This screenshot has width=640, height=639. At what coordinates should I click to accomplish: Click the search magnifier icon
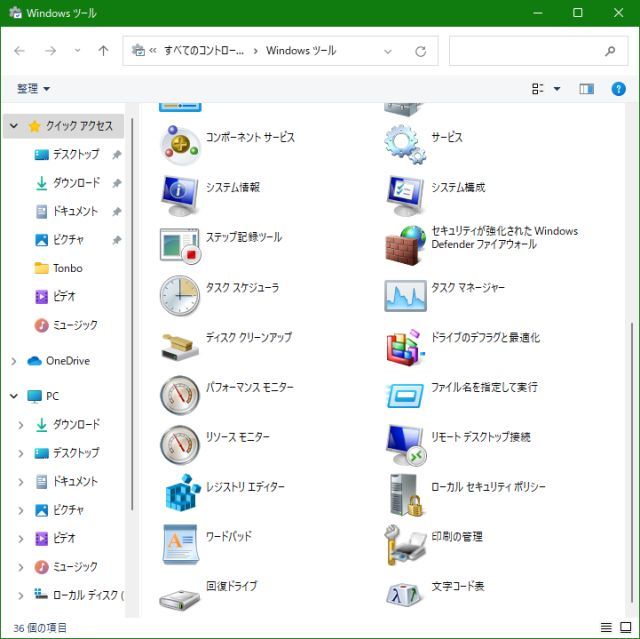pyautogui.click(x=610, y=51)
